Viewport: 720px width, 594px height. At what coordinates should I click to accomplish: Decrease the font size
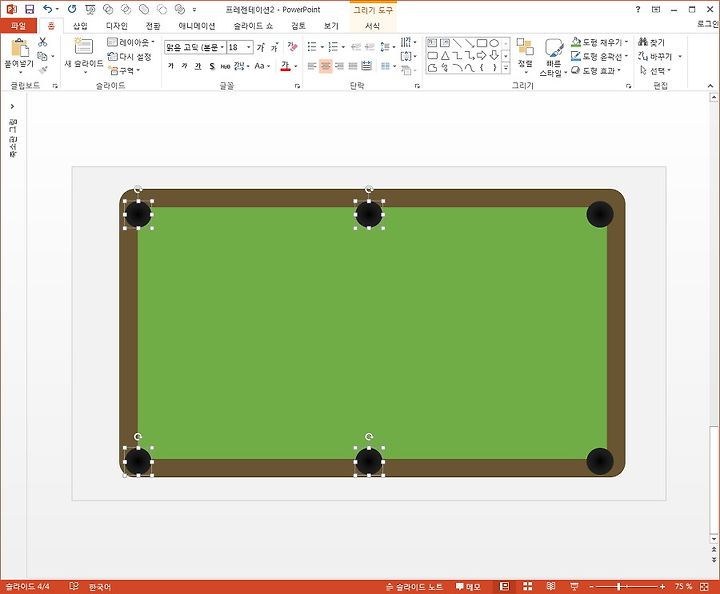pyautogui.click(x=275, y=47)
